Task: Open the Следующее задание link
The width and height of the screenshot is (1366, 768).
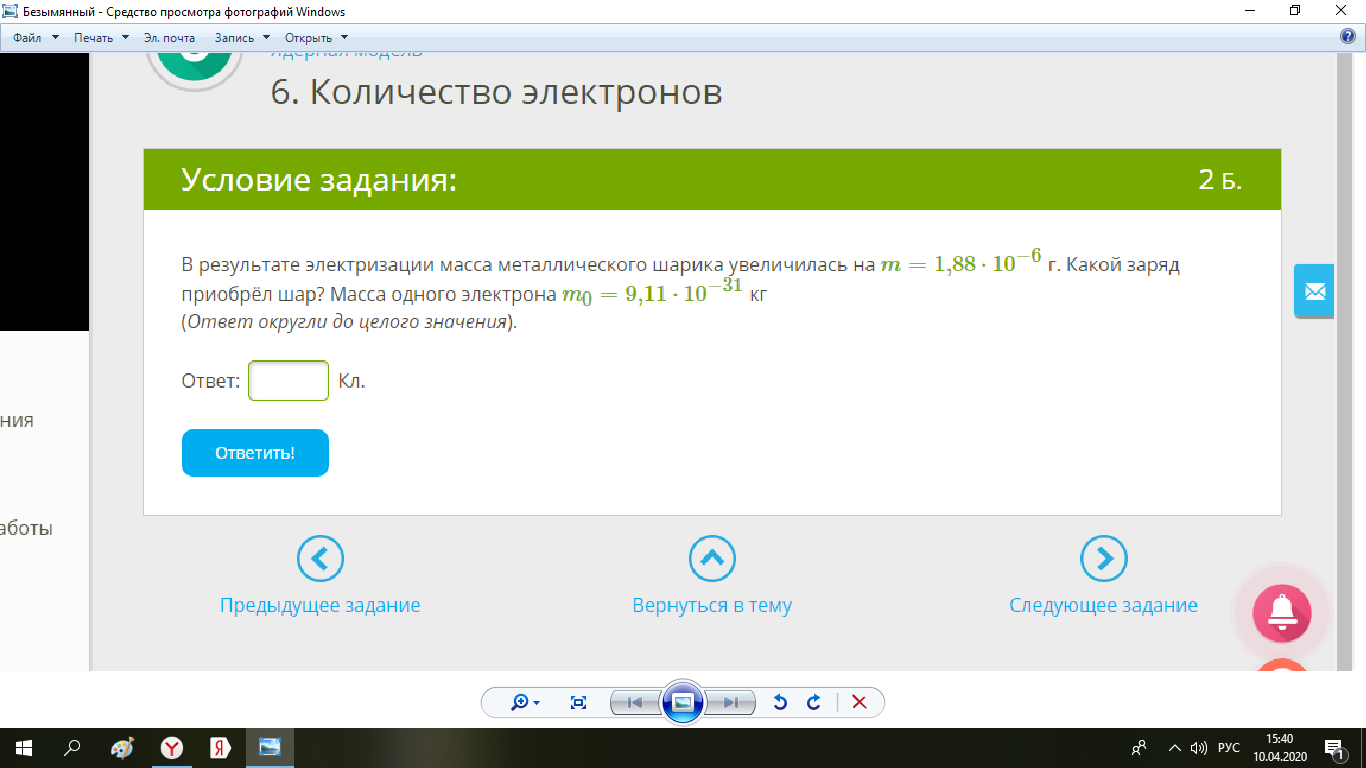Action: (1103, 606)
